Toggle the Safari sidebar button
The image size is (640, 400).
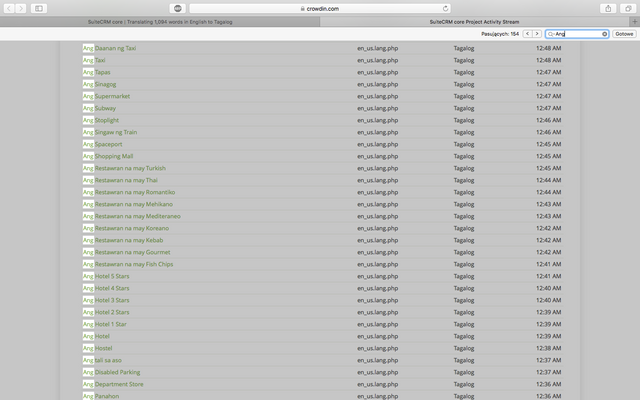point(39,8)
